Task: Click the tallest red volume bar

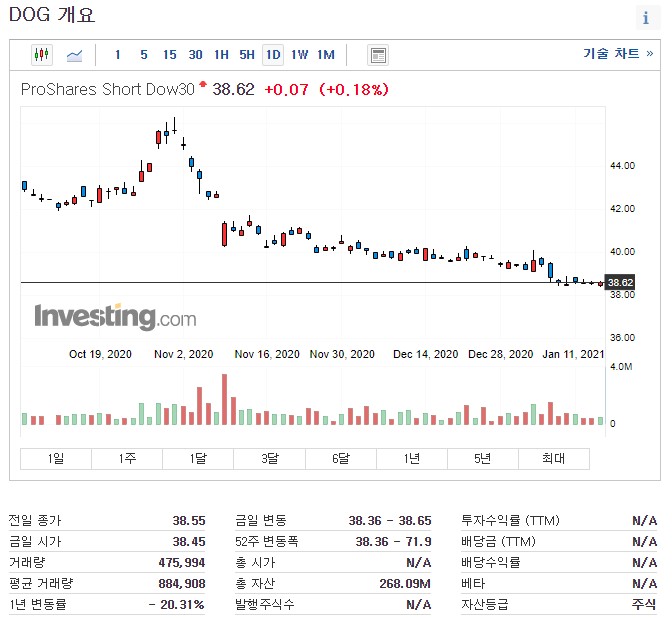Action: pos(225,399)
